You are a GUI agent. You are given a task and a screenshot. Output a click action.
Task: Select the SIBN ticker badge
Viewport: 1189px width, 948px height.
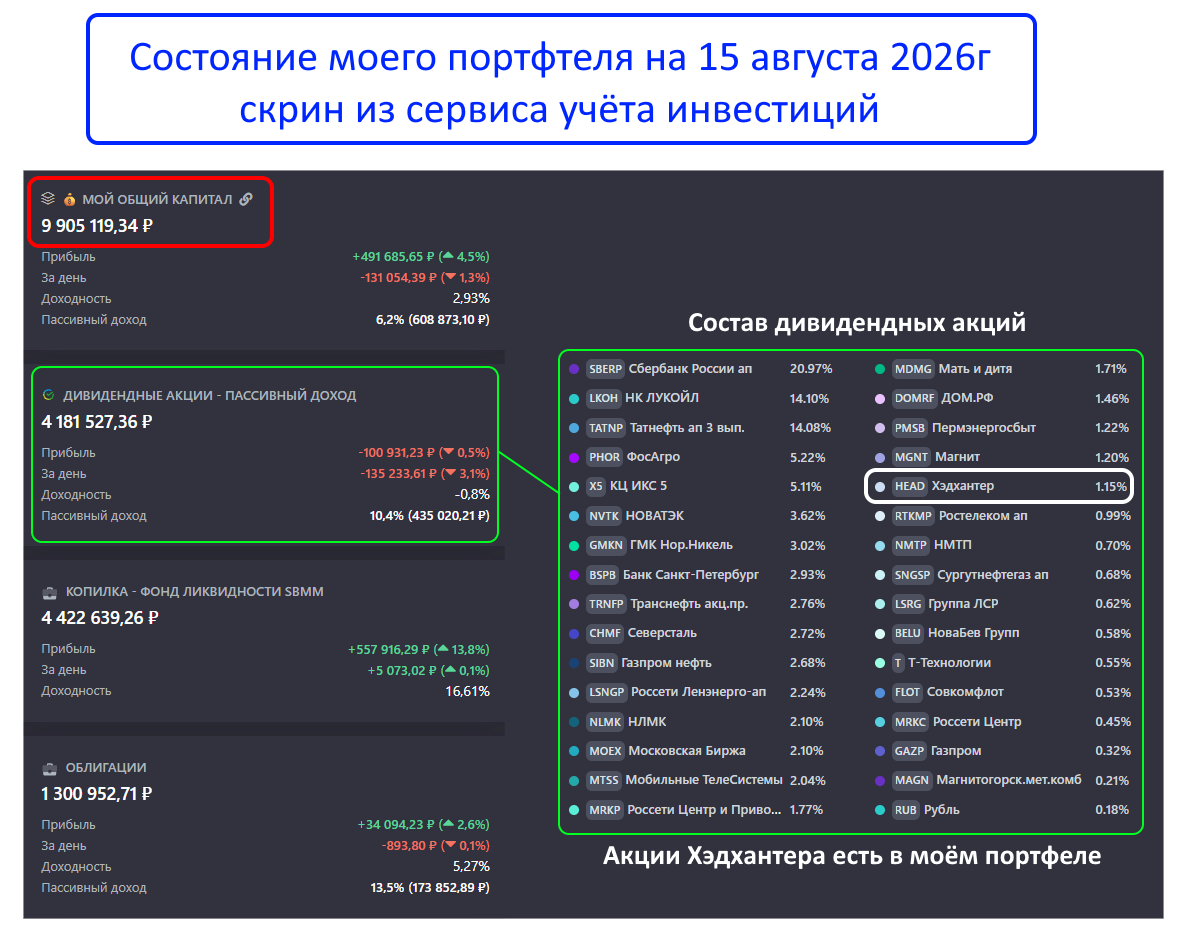601,663
